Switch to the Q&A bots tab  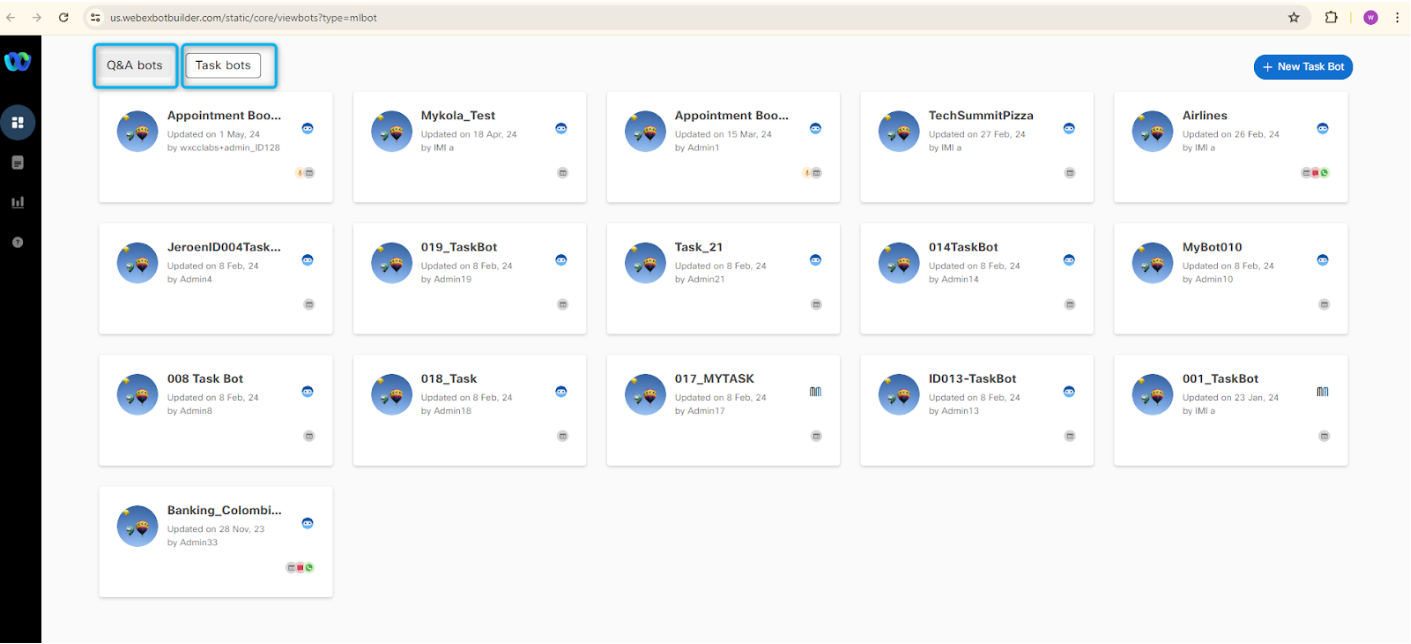[135, 66]
